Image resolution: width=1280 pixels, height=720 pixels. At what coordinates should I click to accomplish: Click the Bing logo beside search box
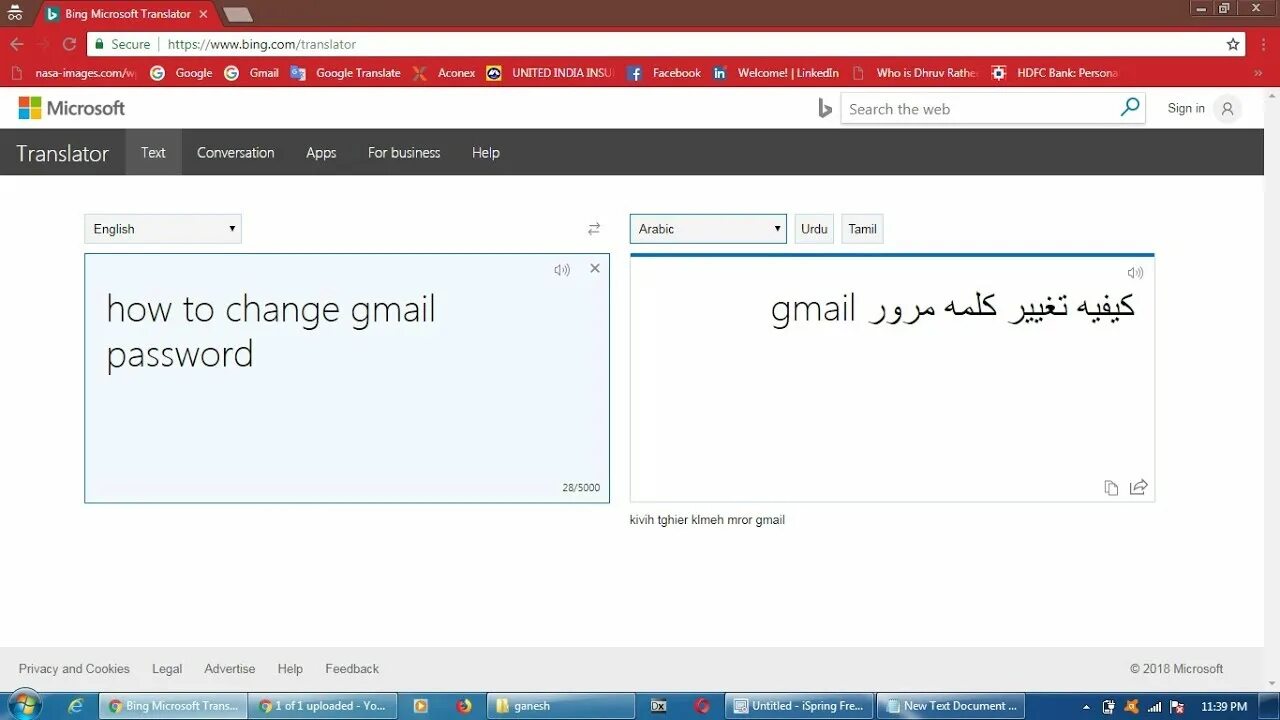coord(825,108)
